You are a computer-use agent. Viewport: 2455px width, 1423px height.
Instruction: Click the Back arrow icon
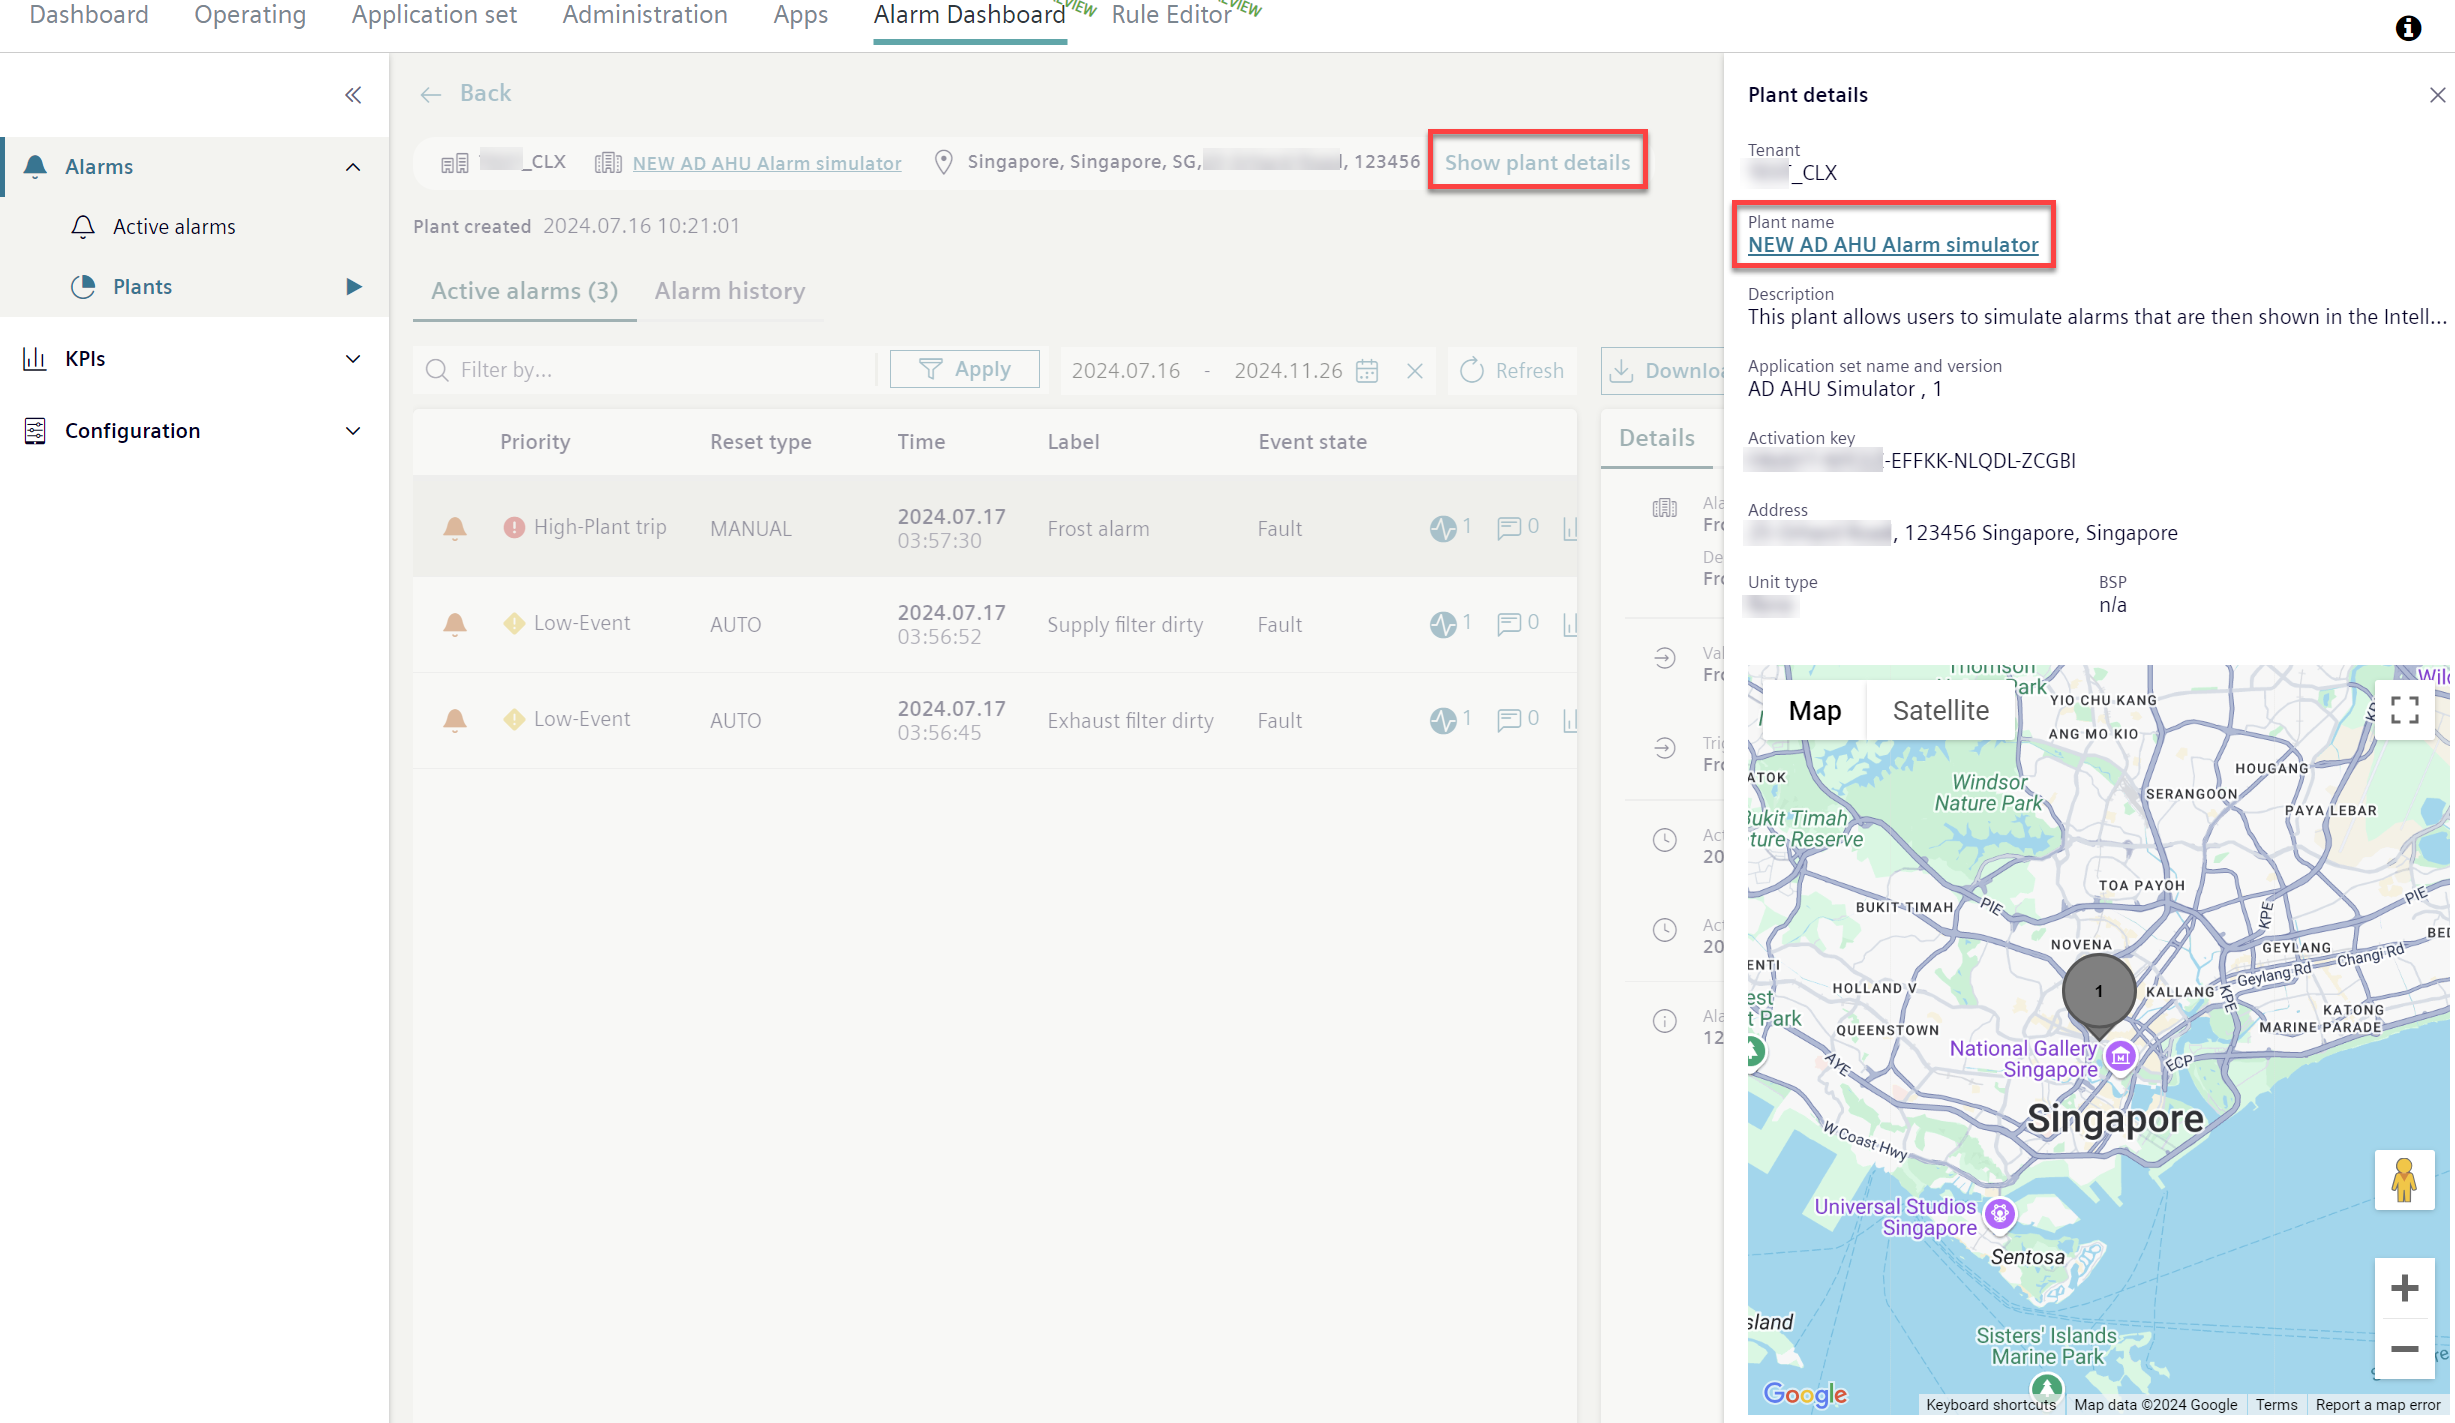(431, 94)
